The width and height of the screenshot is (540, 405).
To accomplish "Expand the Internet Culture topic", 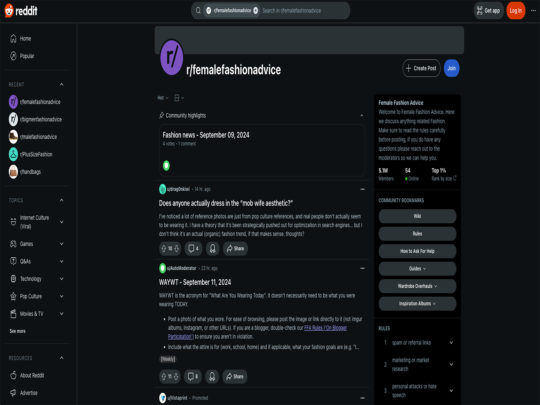I will click(x=61, y=222).
